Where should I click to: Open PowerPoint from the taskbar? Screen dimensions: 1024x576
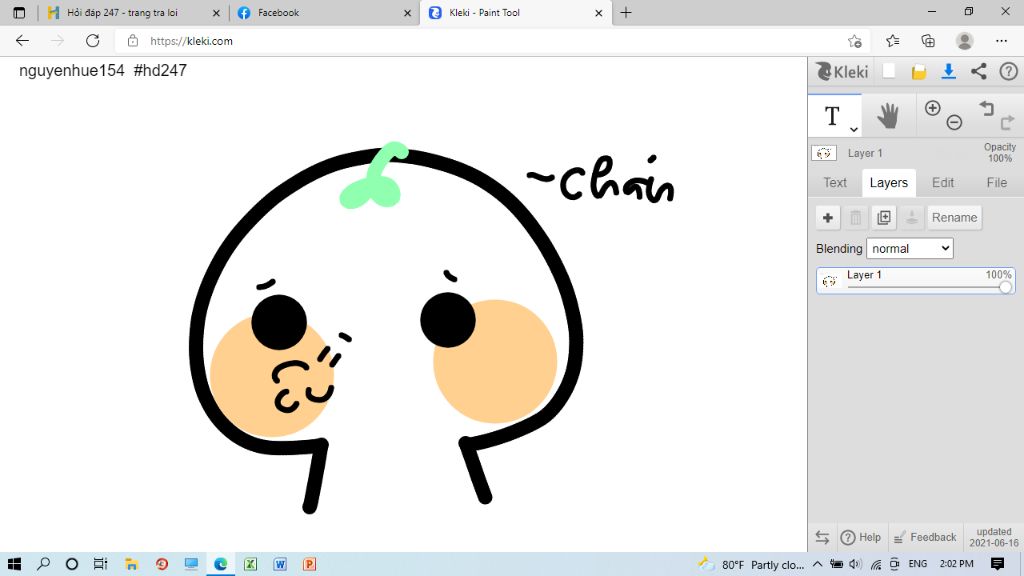tap(310, 564)
